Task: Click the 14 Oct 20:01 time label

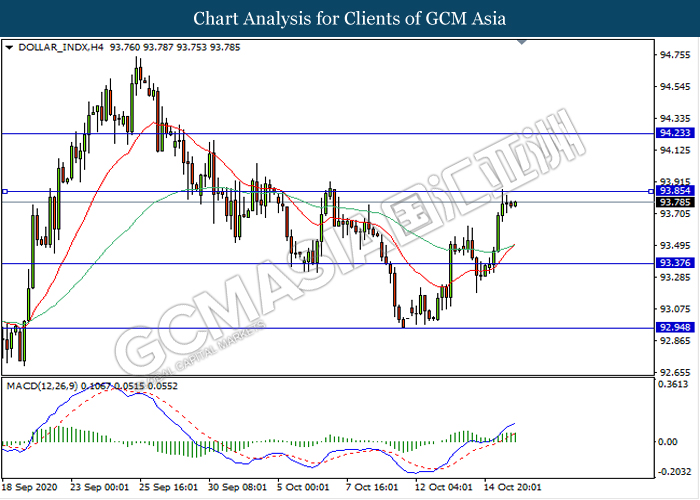Action: point(512,487)
